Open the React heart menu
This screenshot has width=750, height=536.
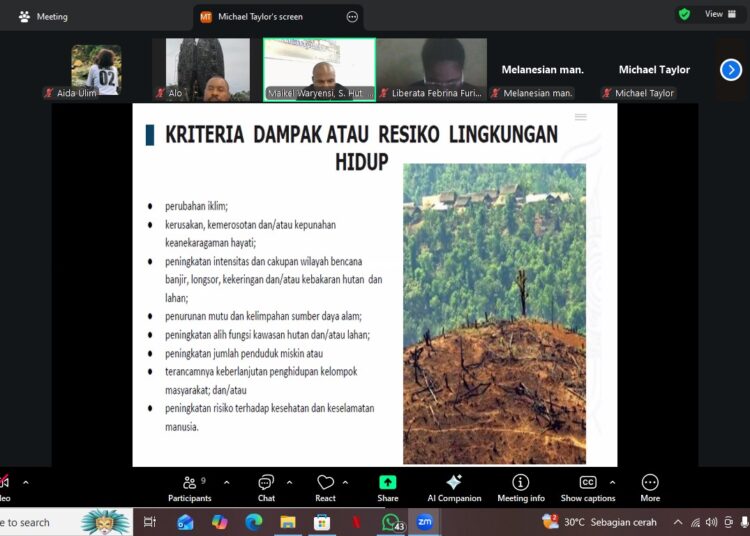(x=325, y=489)
